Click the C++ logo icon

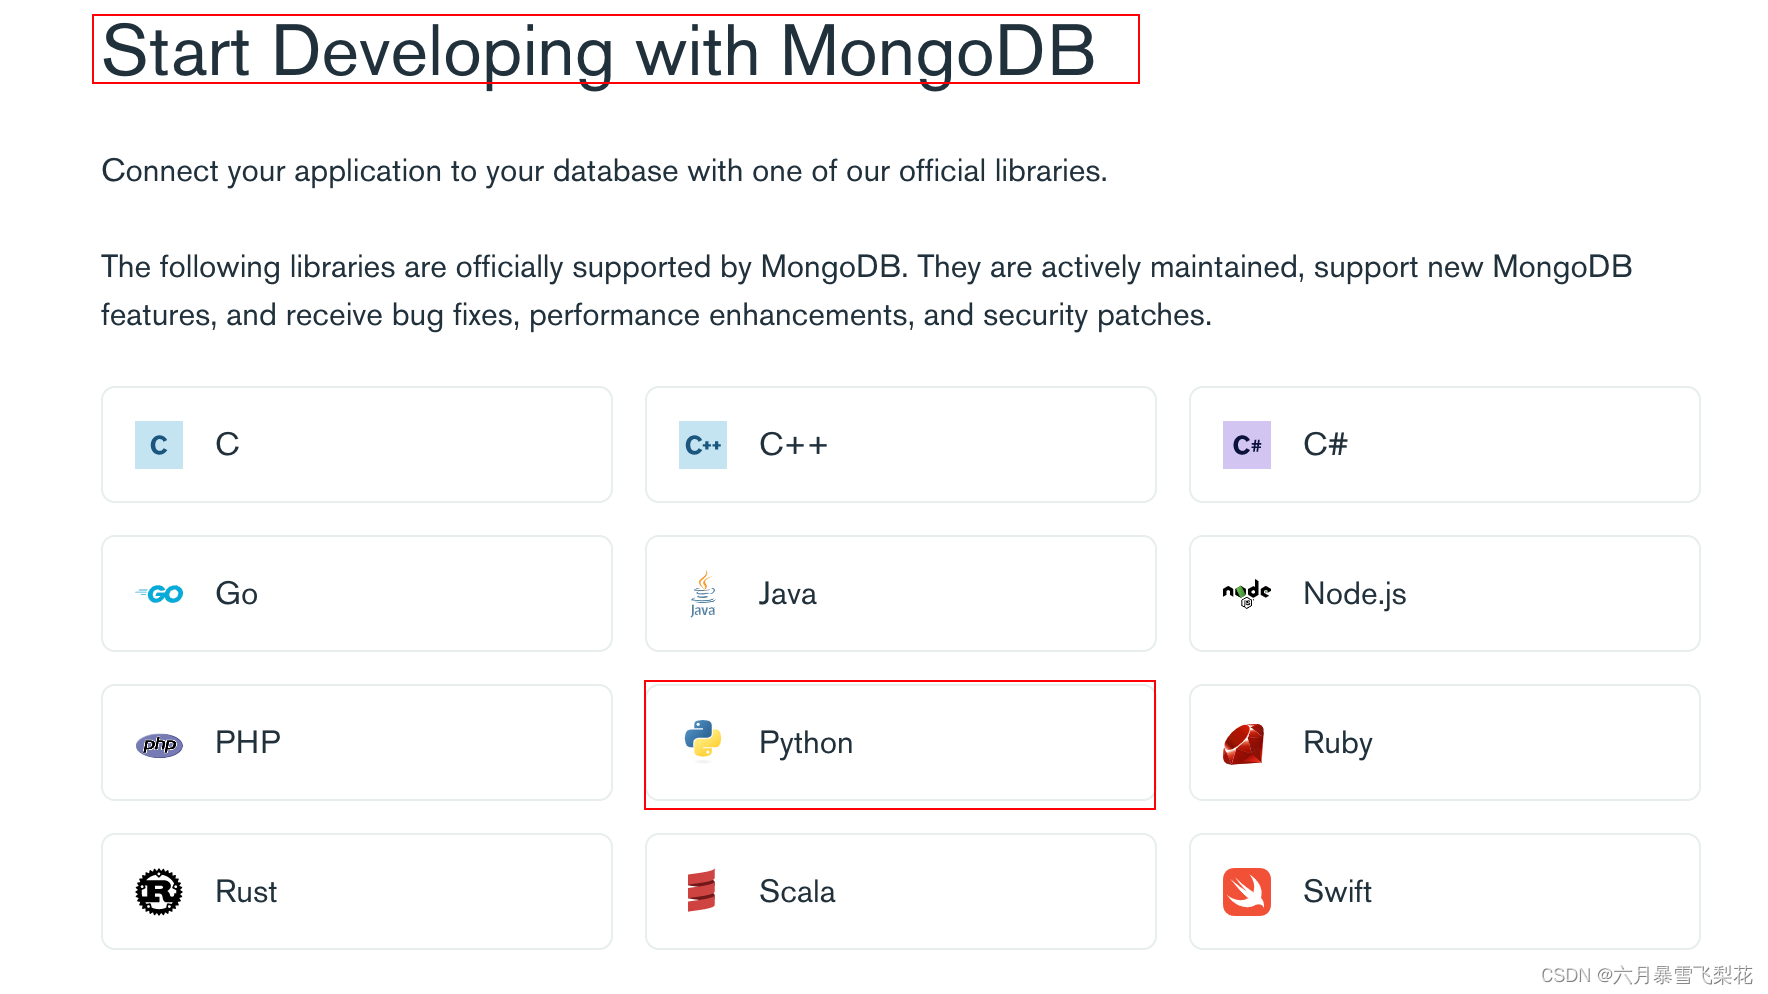click(x=703, y=445)
